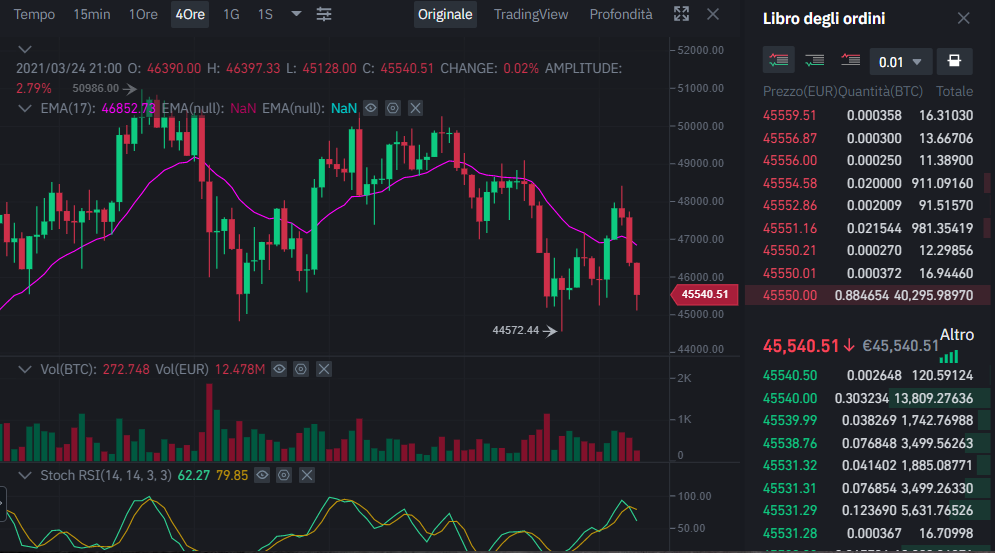Select the 1Ore timeframe
The width and height of the screenshot is (995, 553).
tap(143, 14)
